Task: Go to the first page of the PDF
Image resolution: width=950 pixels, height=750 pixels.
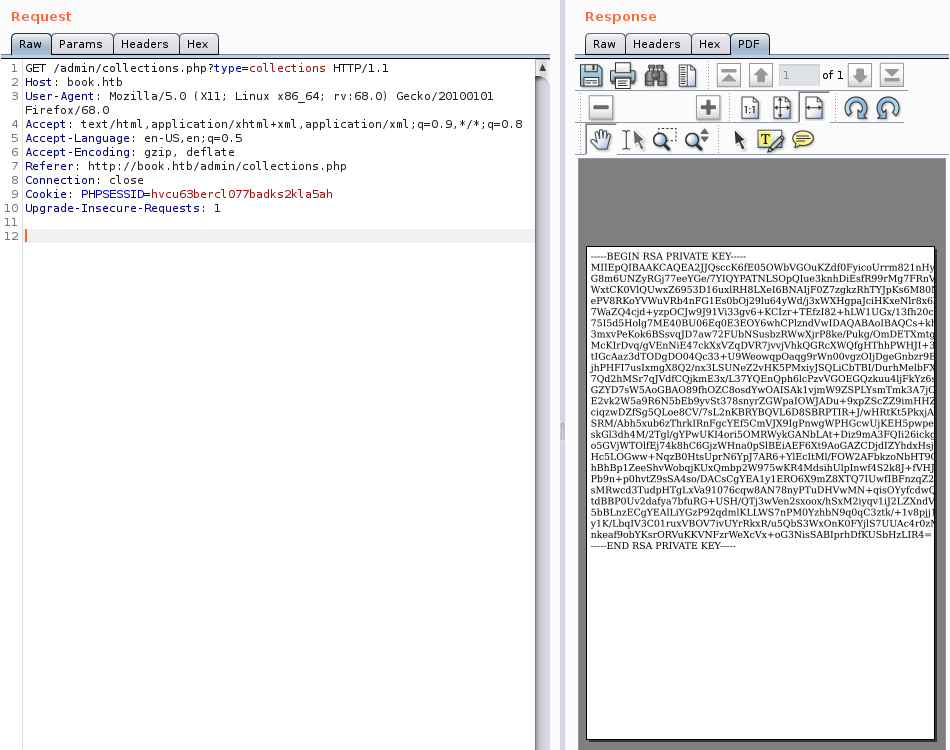Action: pyautogui.click(x=728, y=75)
